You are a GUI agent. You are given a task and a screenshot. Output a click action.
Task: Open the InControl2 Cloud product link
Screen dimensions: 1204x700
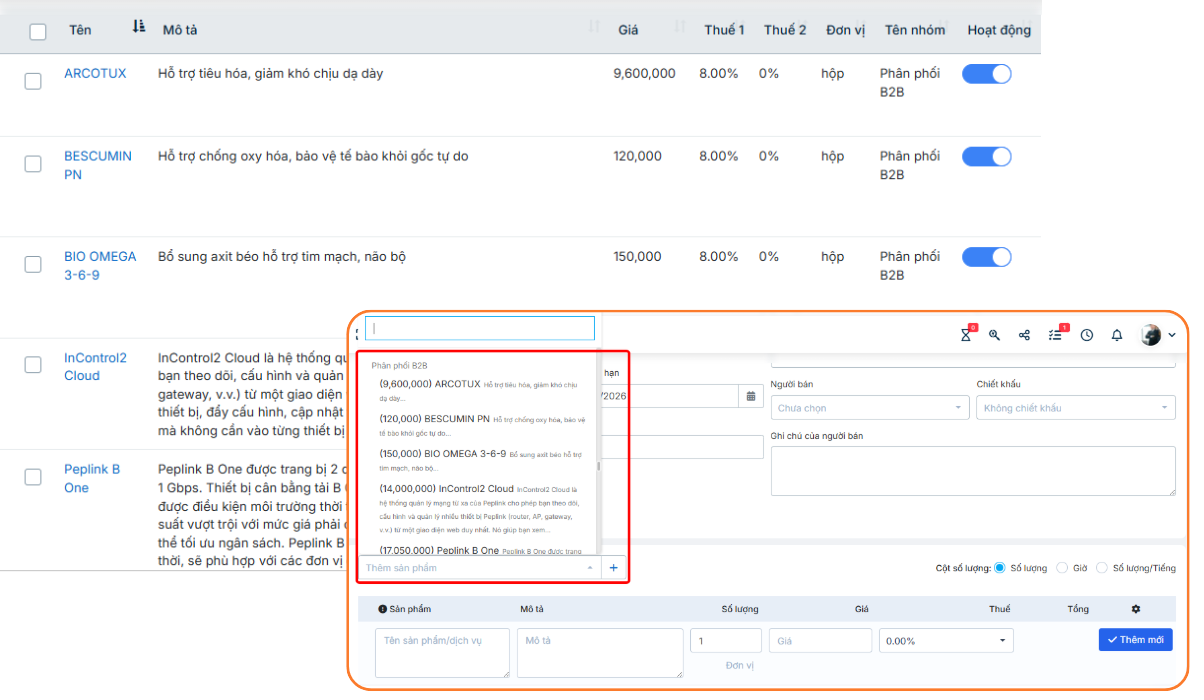pyautogui.click(x=95, y=367)
